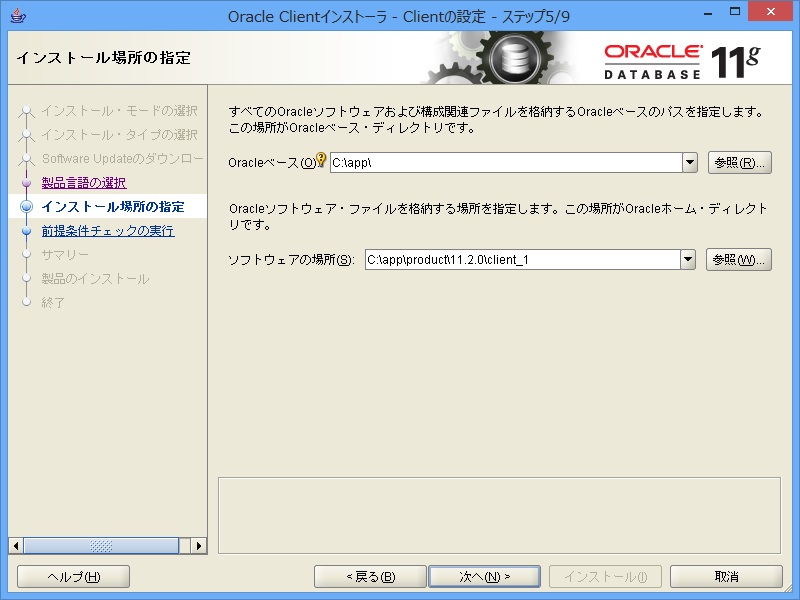Click the Oracle base hint lightbulb icon
Screen dimensions: 800x600
[x=322, y=161]
